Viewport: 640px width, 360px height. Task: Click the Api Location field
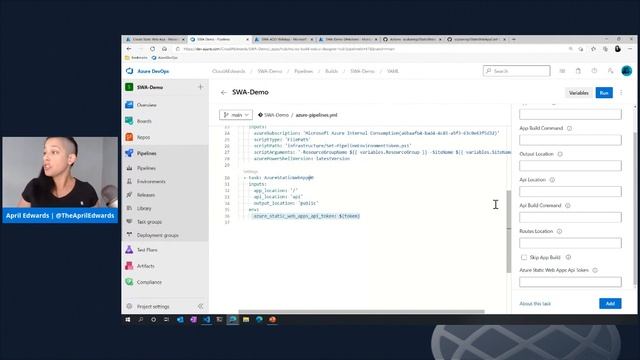coord(570,191)
